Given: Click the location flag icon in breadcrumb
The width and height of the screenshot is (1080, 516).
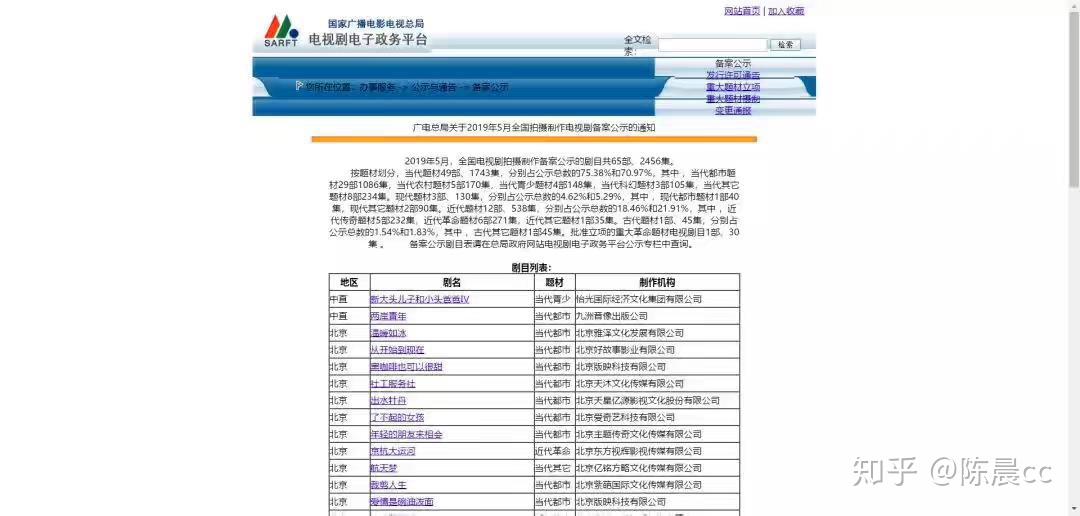Looking at the screenshot, I should tap(299, 86).
